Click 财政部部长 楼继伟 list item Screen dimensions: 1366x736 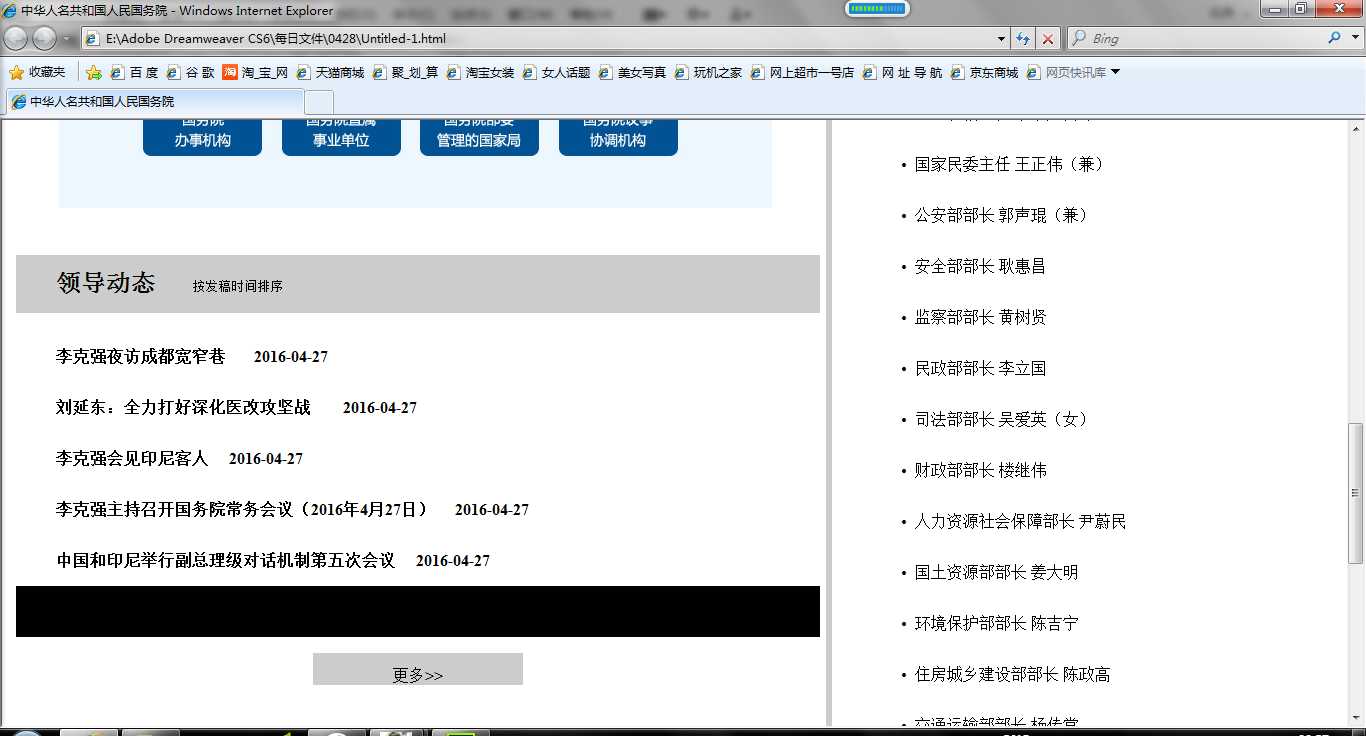tap(980, 470)
